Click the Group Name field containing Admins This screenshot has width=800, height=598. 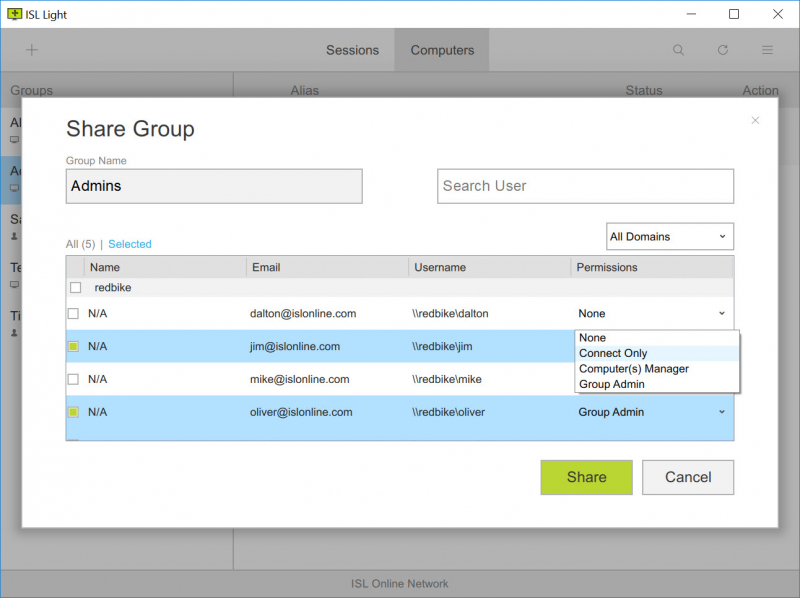(x=214, y=186)
